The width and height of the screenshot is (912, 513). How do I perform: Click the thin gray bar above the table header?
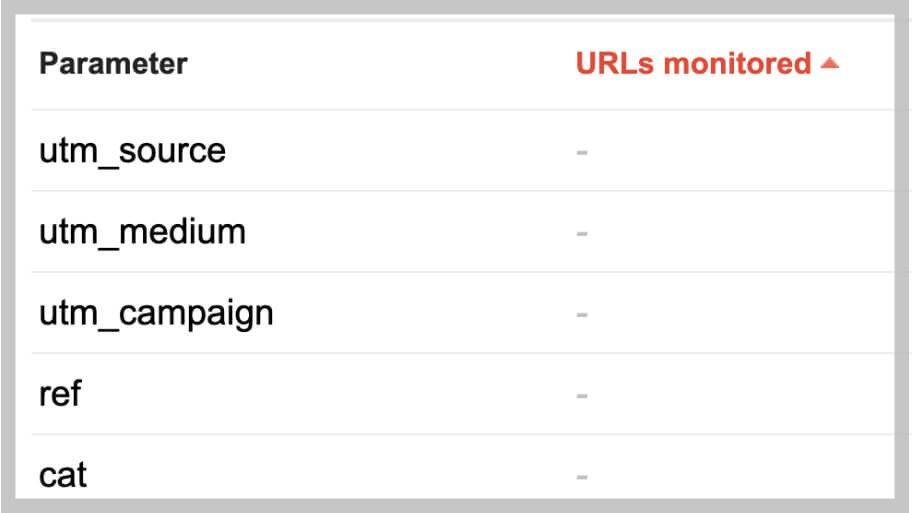463,20
